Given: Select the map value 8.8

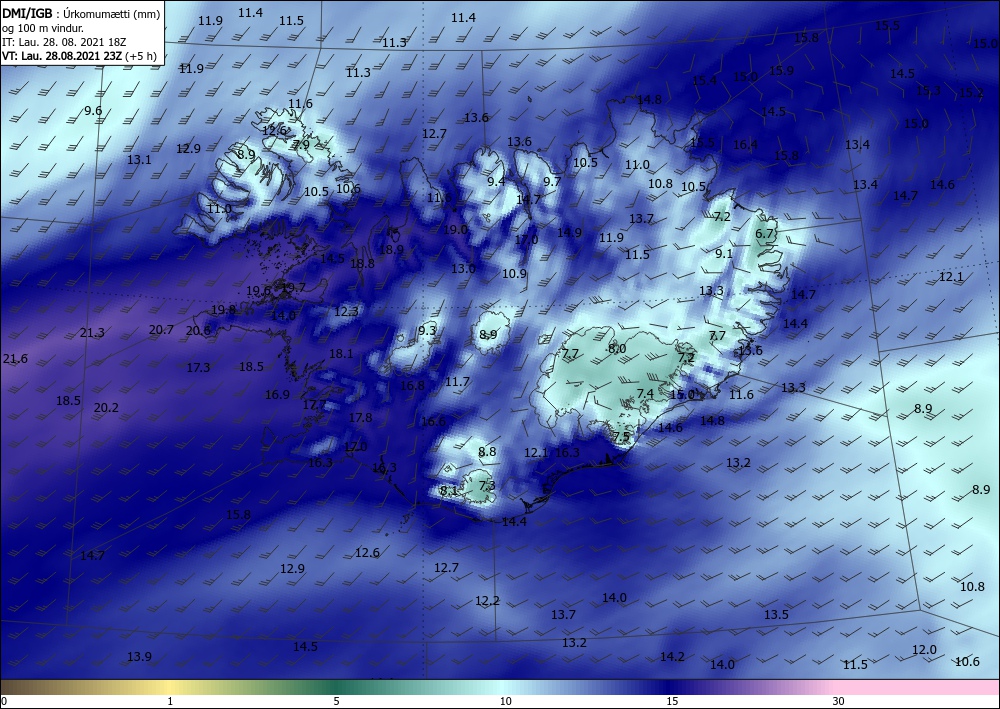Looking at the screenshot, I should pyautogui.click(x=487, y=451).
